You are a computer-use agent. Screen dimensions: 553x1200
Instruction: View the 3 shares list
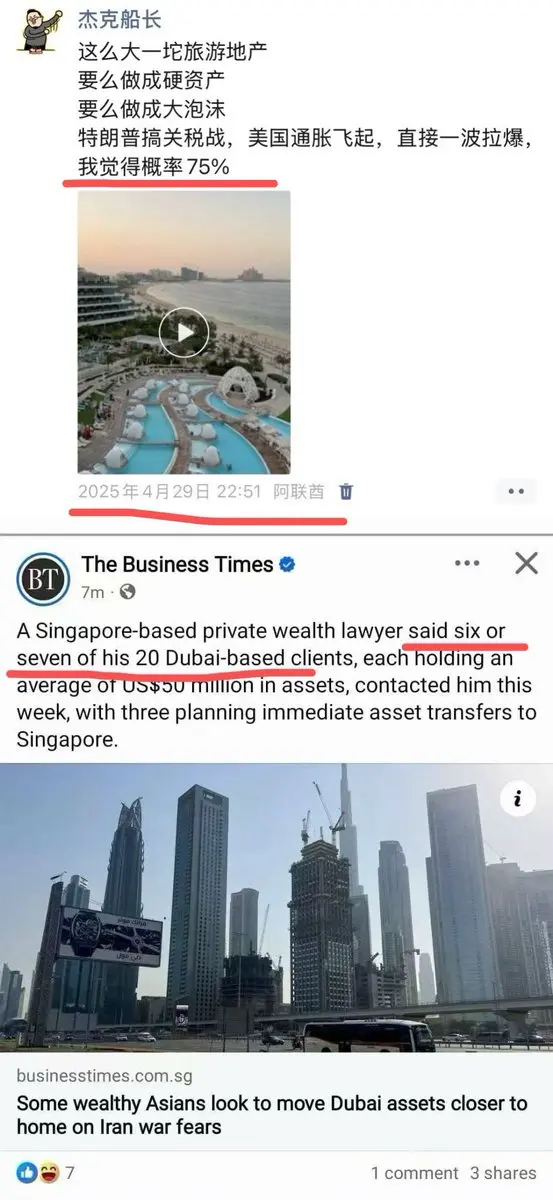pos(504,1173)
